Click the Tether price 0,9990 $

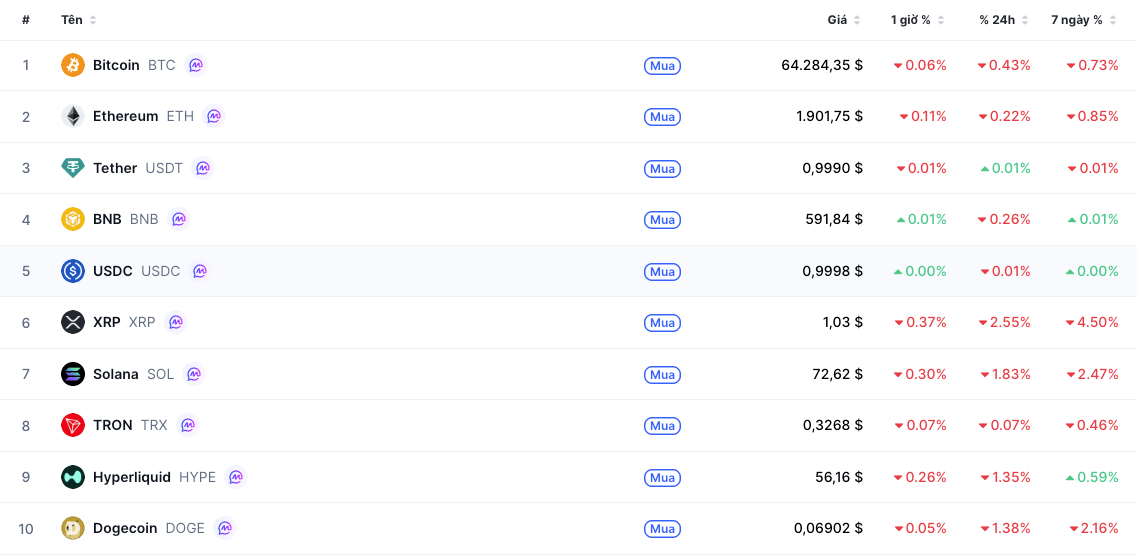tap(832, 168)
